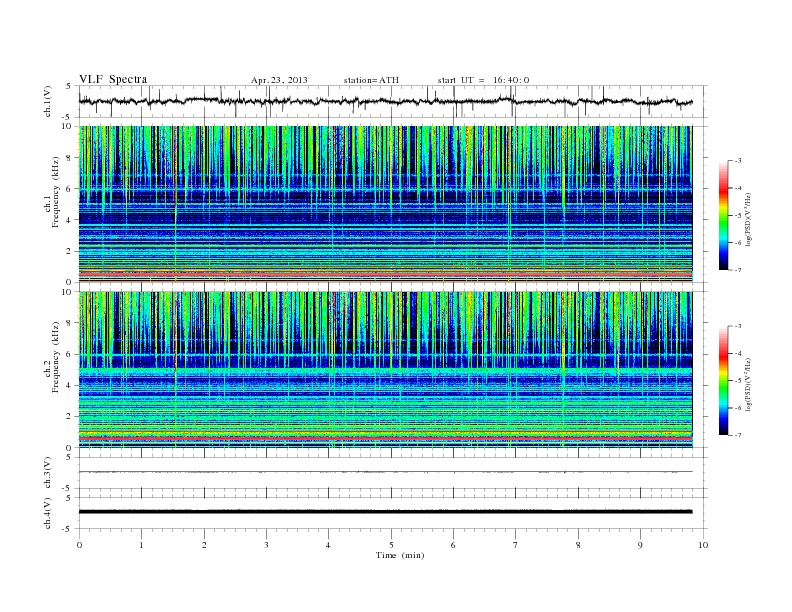
Task: Select the date text 'Apr. 23, 2013'
Action: coord(279,80)
